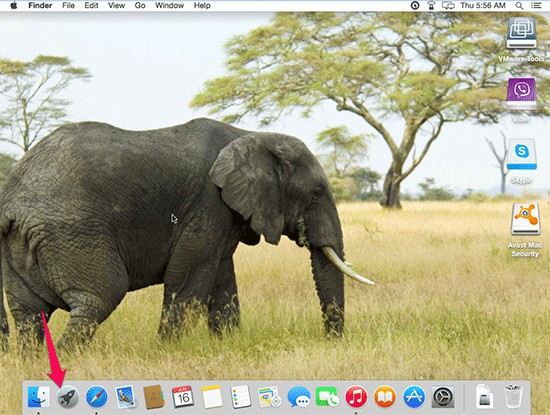This screenshot has height=415, width=550.
Task: Open the Go menu
Action: point(140,5)
